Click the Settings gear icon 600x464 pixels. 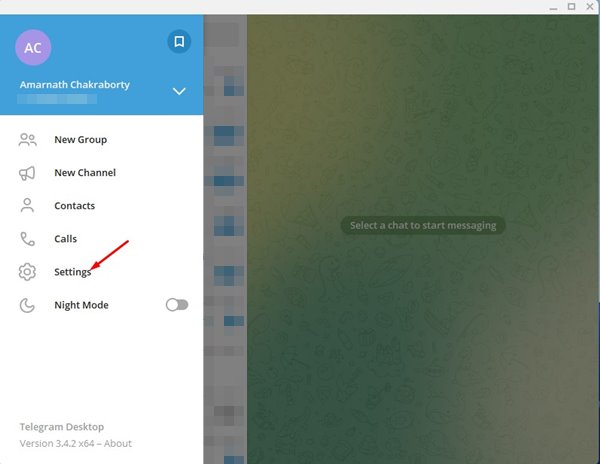[x=27, y=272]
